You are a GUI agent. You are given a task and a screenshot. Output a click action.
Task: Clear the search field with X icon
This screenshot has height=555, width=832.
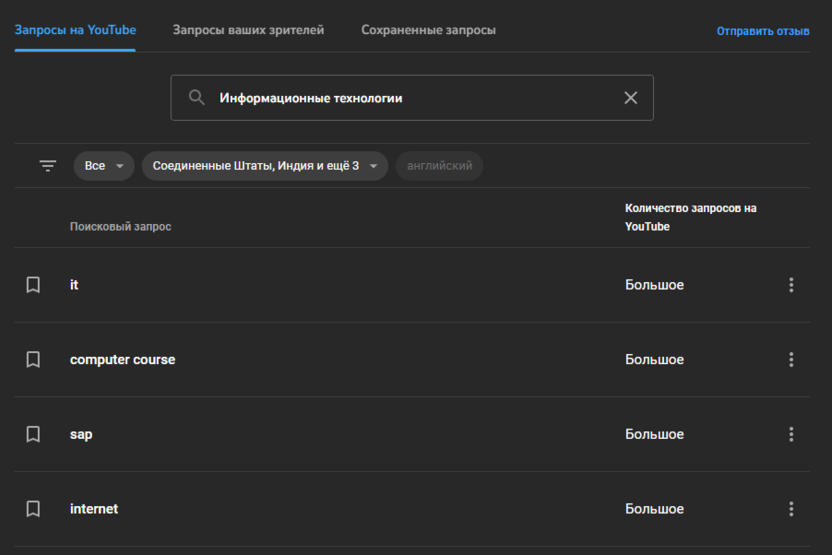click(630, 98)
